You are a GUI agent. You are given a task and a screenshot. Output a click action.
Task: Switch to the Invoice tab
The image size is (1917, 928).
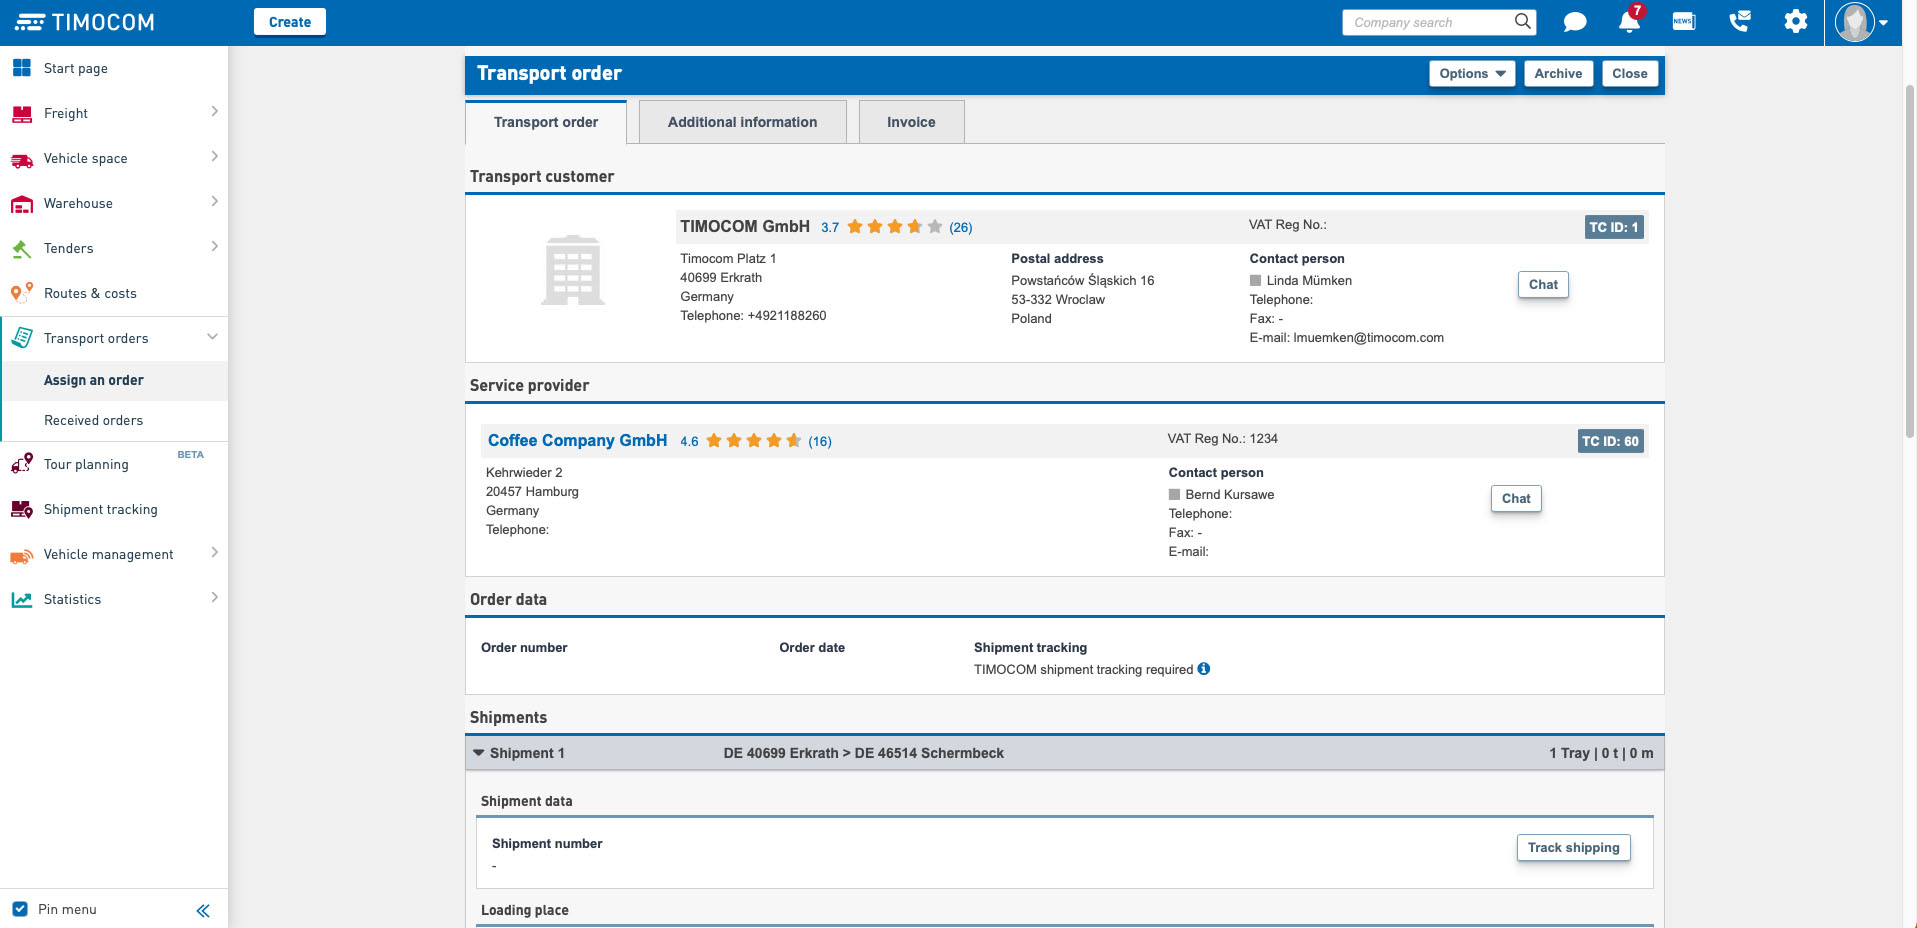coord(910,121)
